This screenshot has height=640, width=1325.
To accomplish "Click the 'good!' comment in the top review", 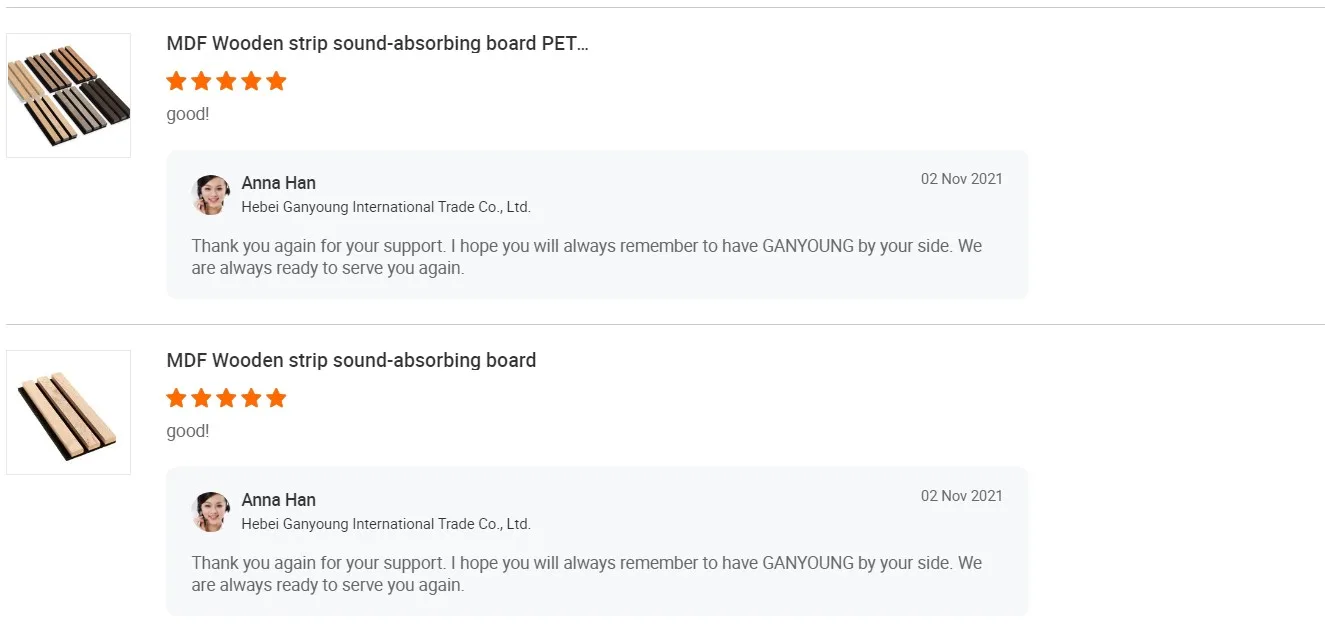I will click(188, 114).
